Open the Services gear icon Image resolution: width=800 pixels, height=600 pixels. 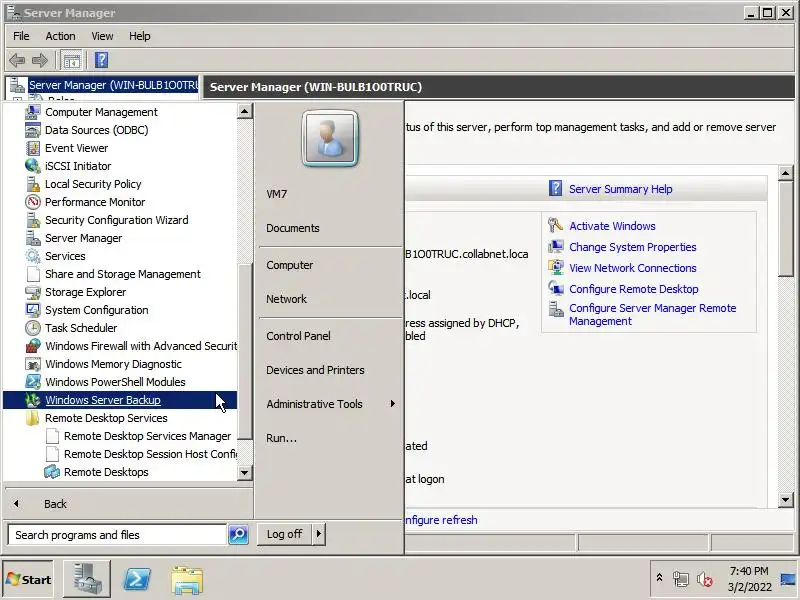[33, 256]
